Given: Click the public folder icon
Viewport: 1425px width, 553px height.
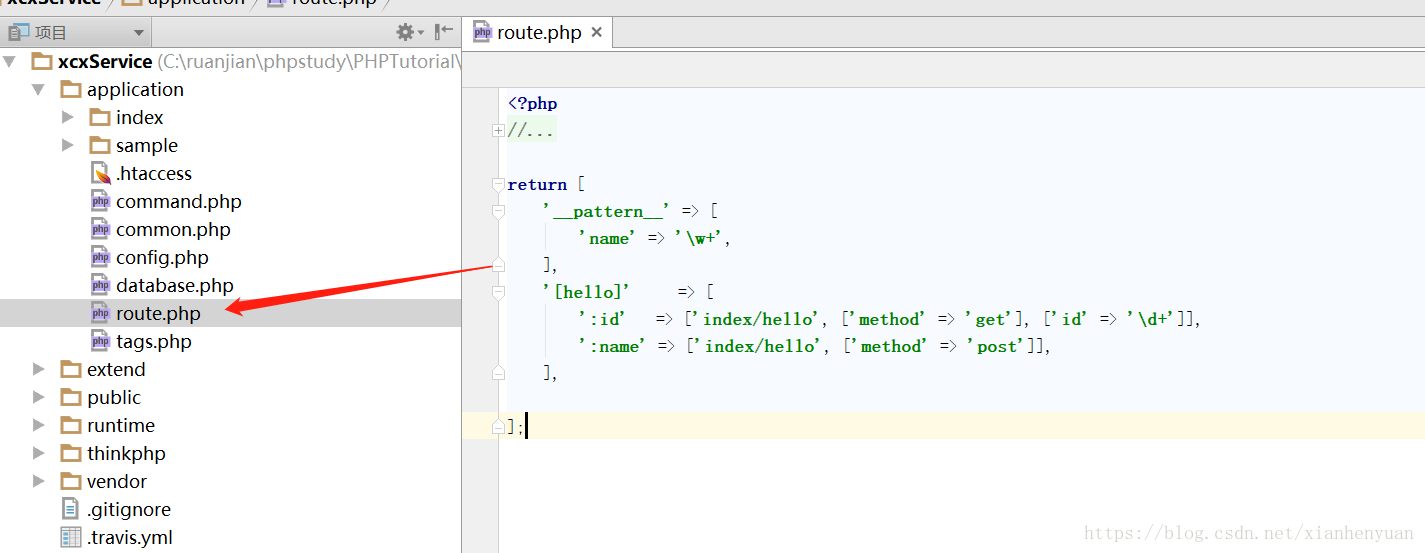Looking at the screenshot, I should [x=71, y=397].
